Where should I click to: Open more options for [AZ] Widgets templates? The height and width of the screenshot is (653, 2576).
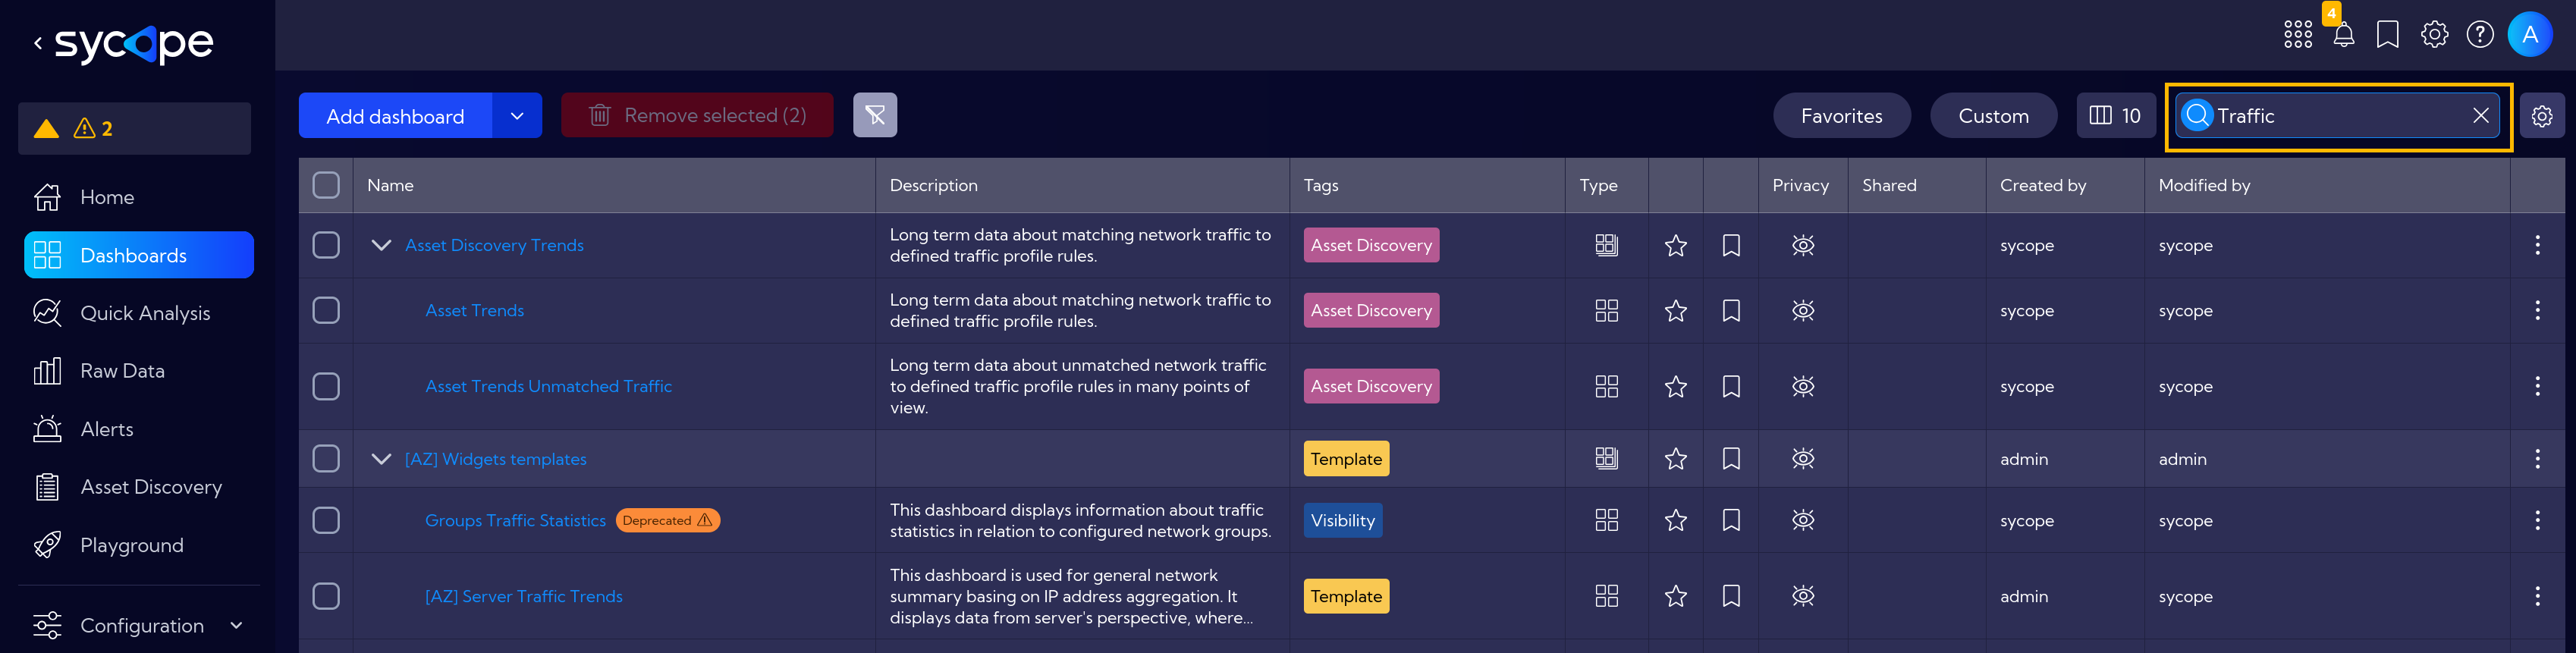pos(2537,459)
